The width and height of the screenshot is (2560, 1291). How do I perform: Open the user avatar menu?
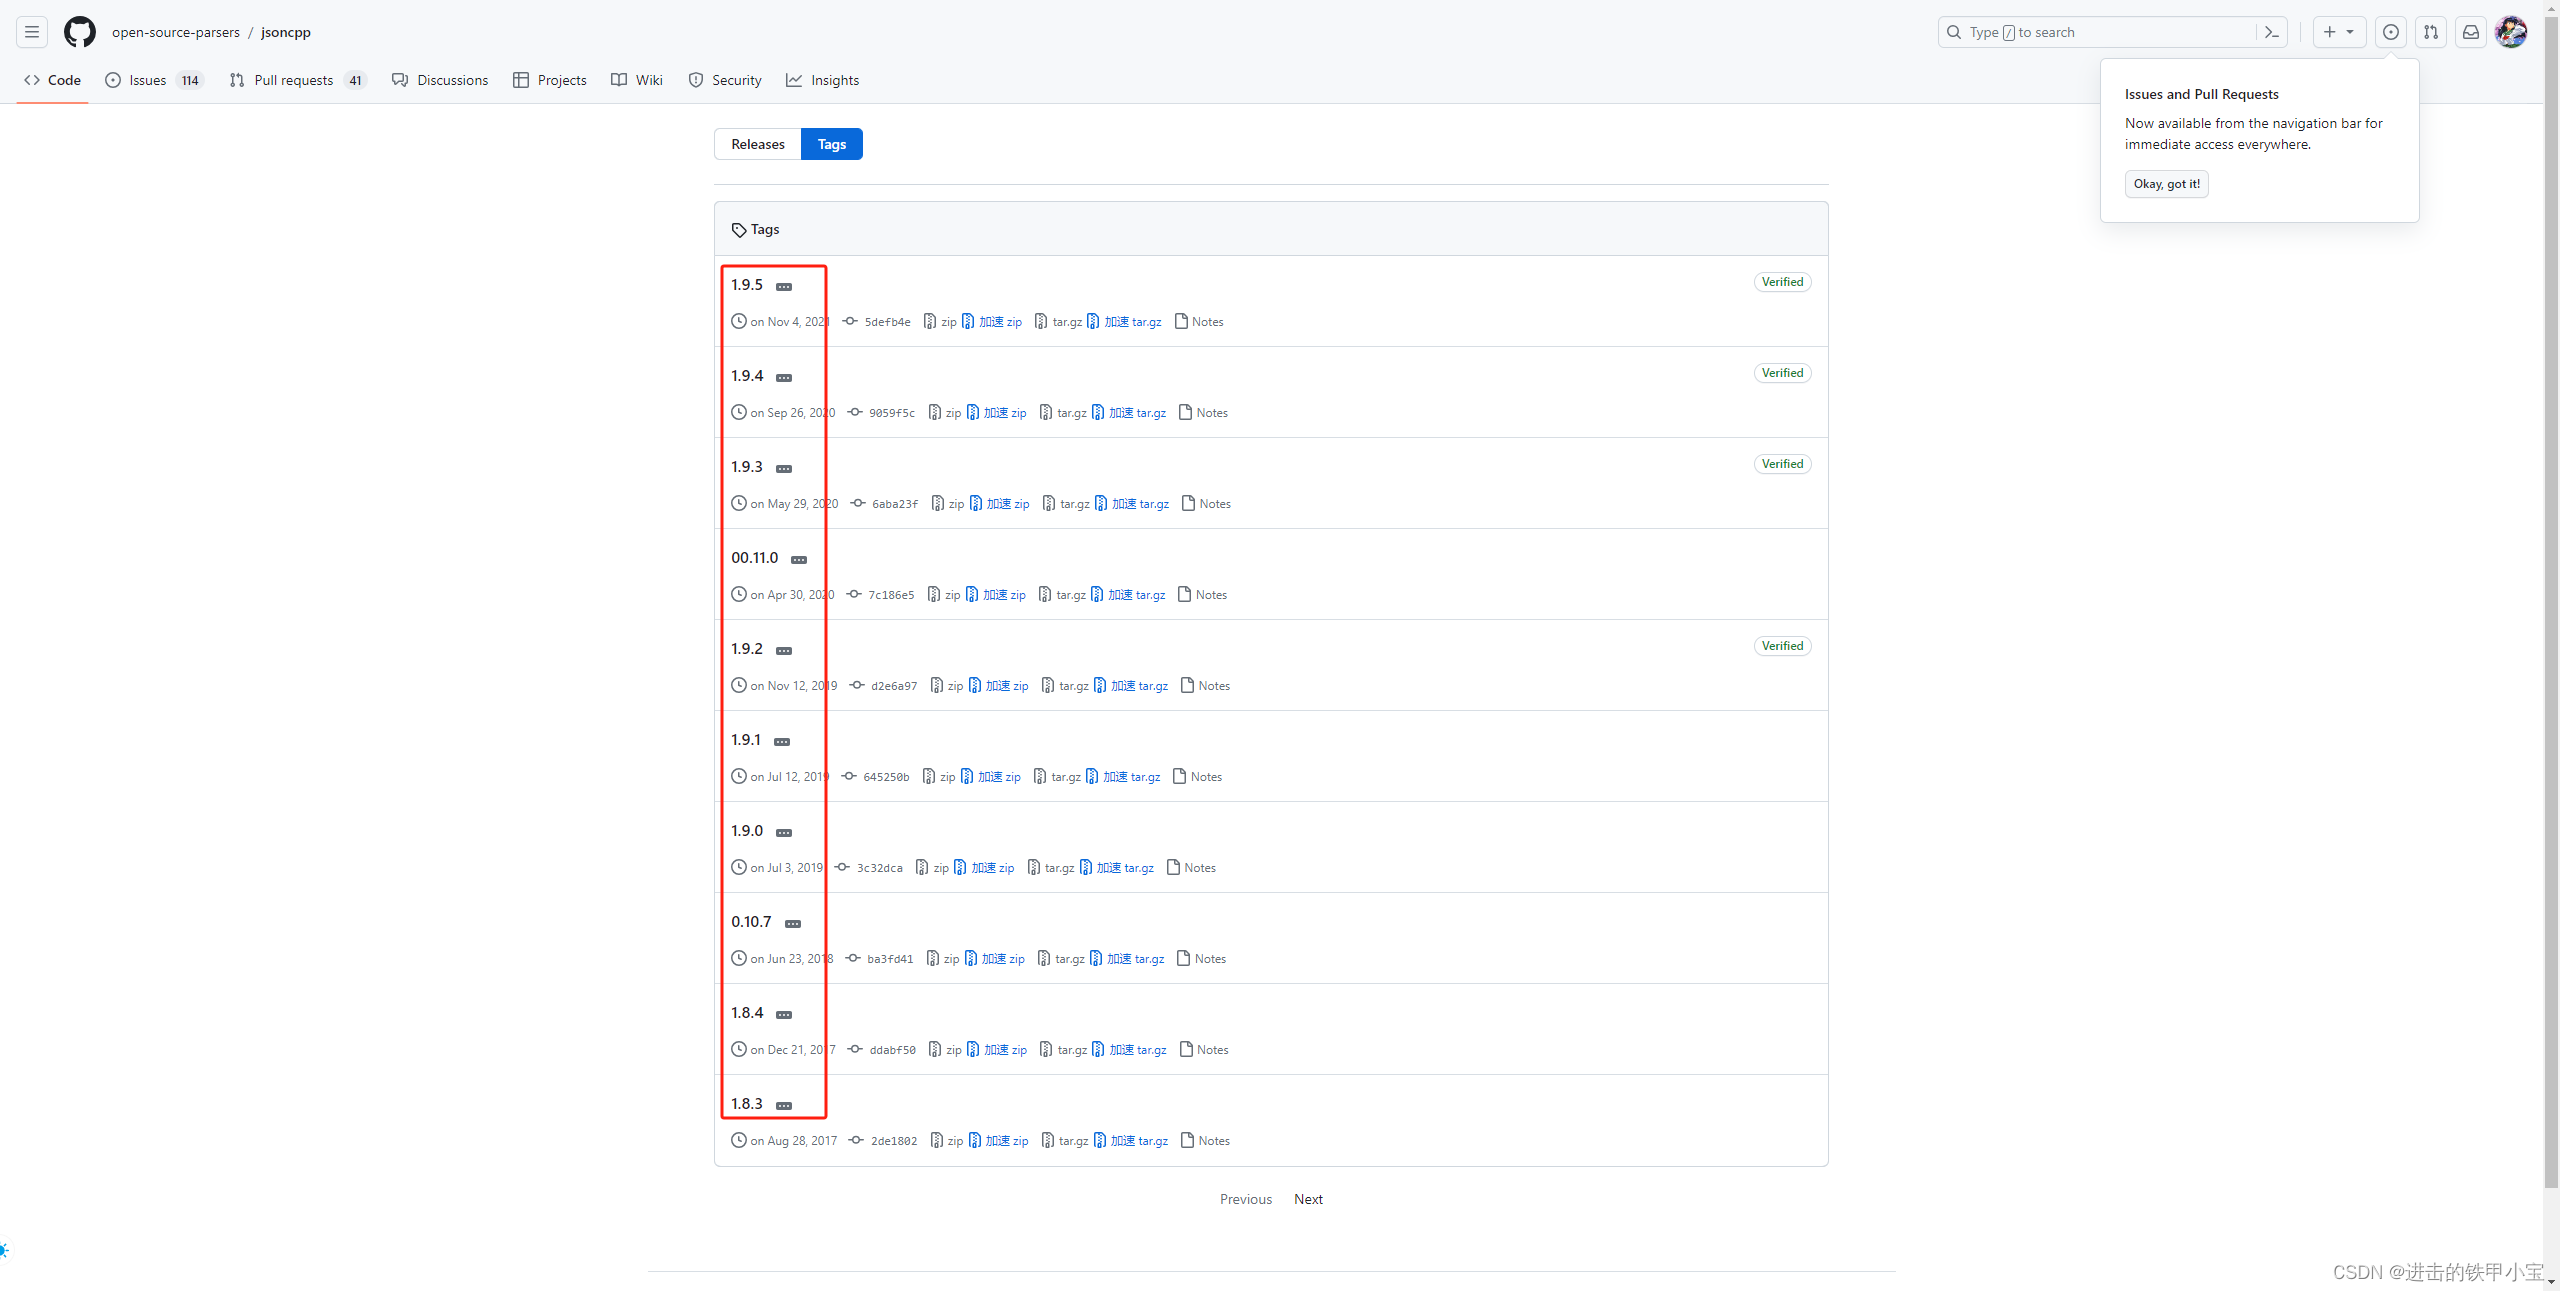2510,32
